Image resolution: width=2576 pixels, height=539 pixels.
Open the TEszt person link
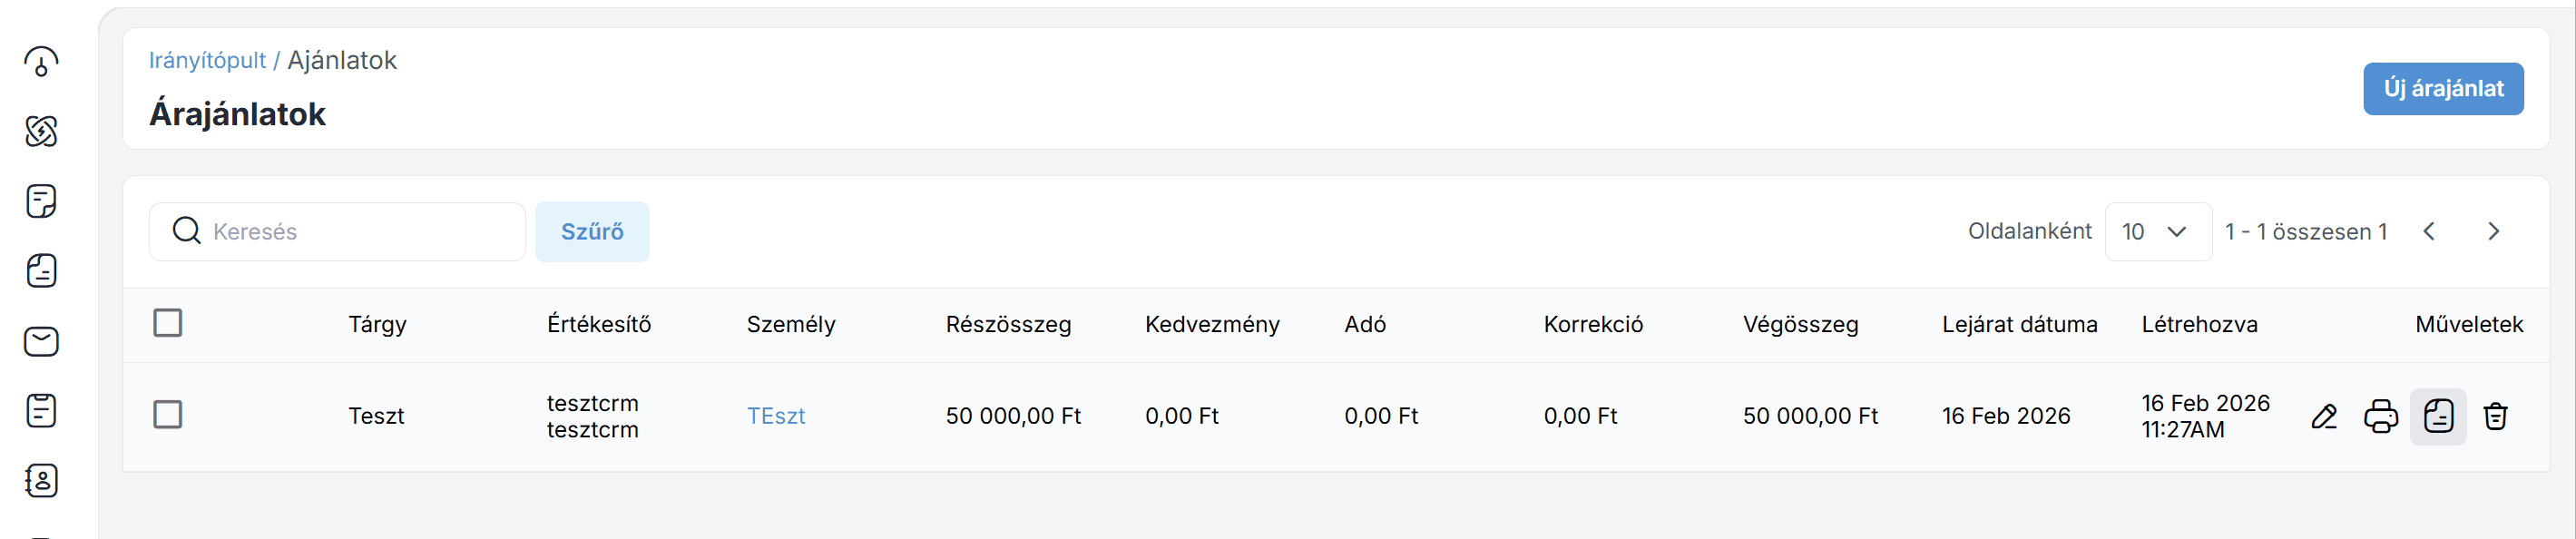(x=776, y=416)
